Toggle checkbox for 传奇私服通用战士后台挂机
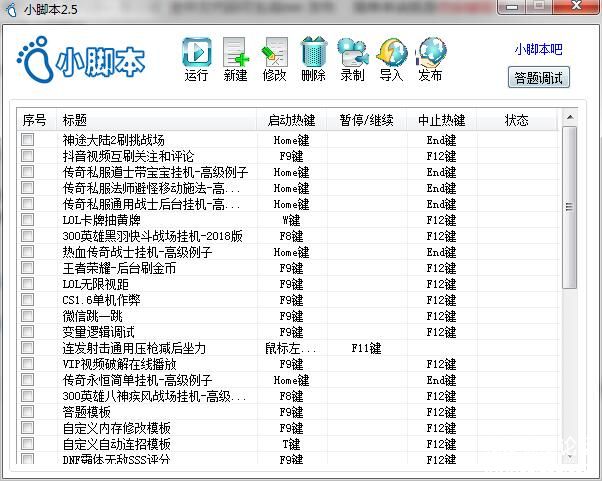Screen dimensions: 602x481 point(28,203)
